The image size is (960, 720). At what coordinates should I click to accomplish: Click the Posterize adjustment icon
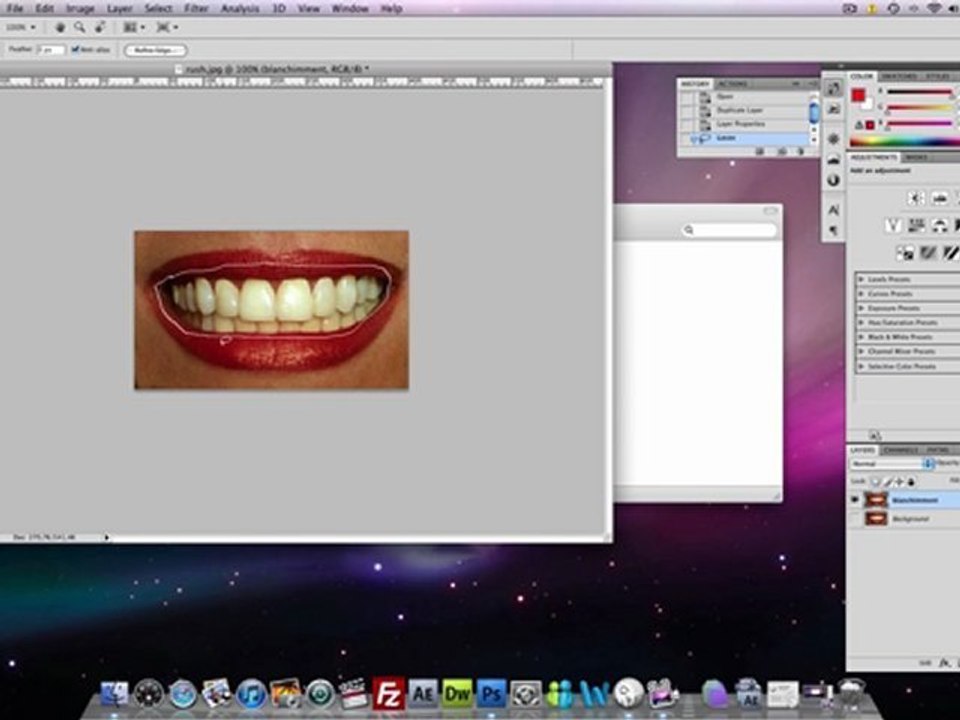(928, 252)
